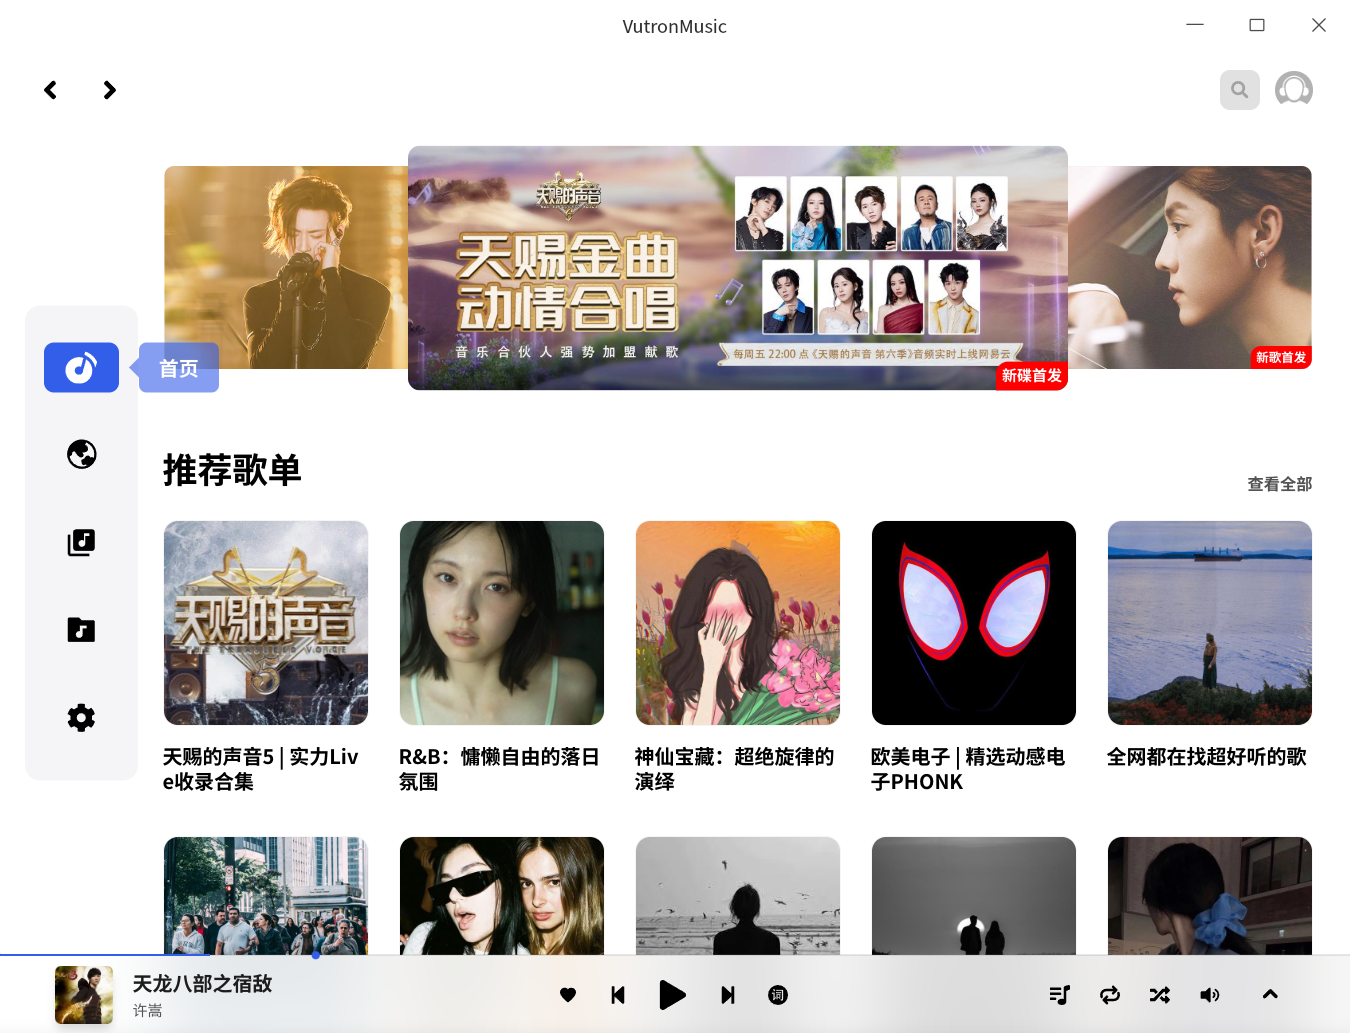Skip to next track
This screenshot has height=1033, width=1350.
tap(728, 995)
